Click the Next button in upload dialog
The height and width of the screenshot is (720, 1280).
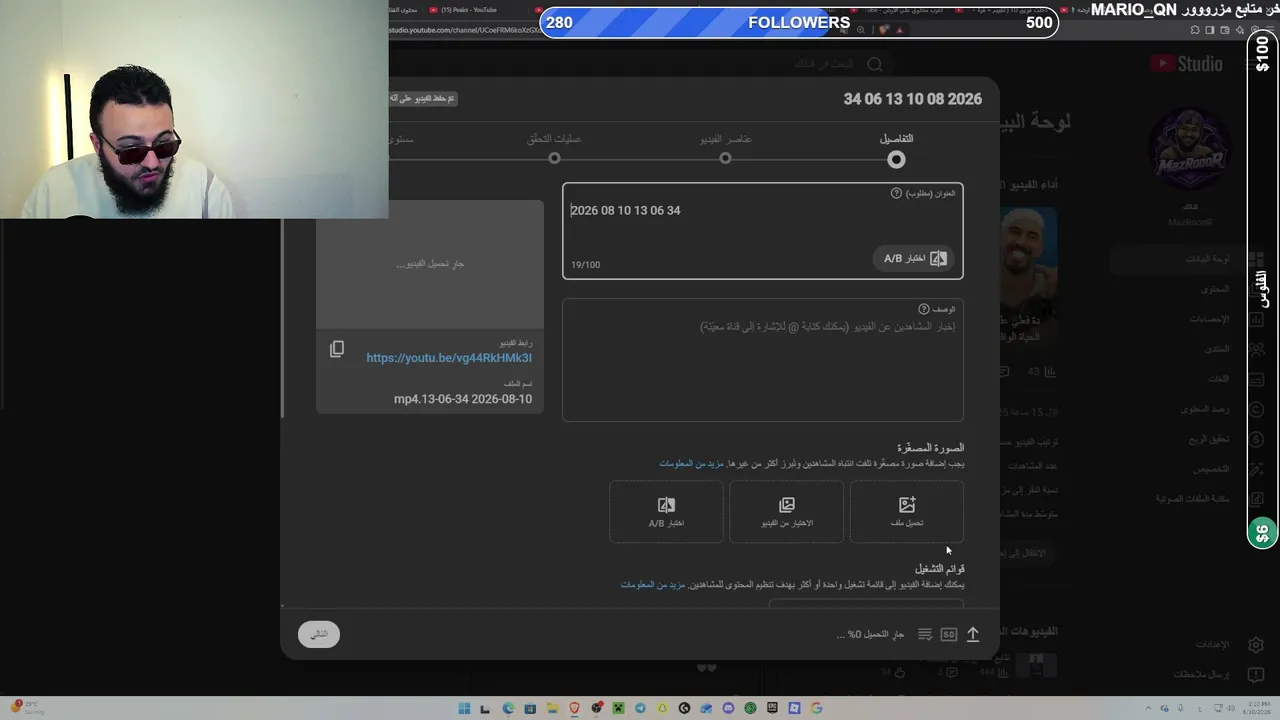point(319,634)
